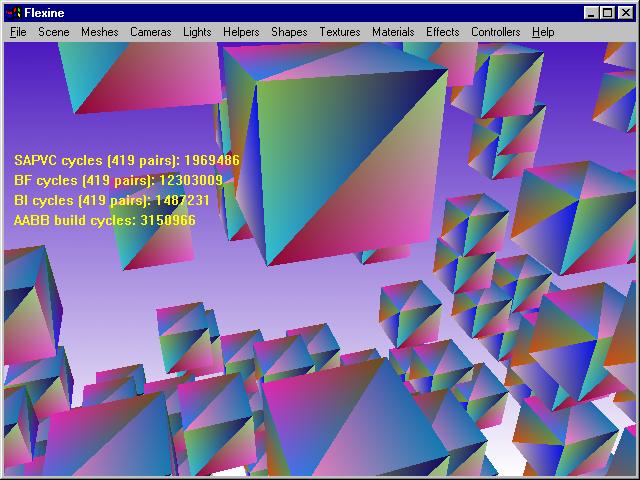Open the File menu
Image resolution: width=640 pixels, height=480 pixels.
[x=18, y=32]
